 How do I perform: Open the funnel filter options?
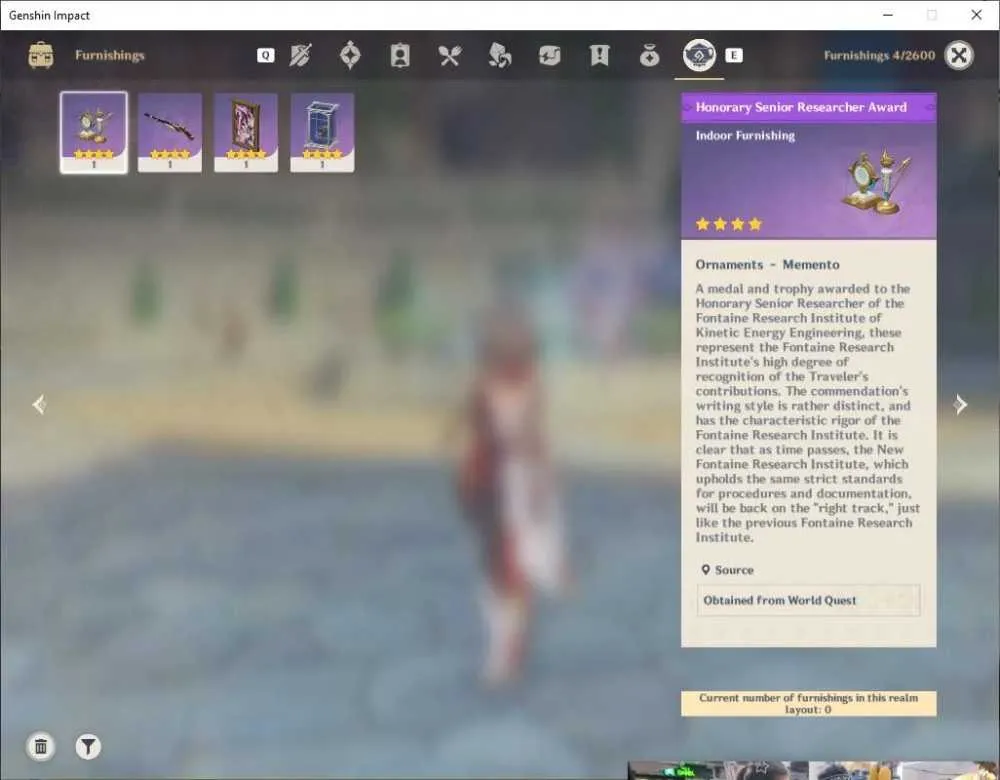(88, 746)
